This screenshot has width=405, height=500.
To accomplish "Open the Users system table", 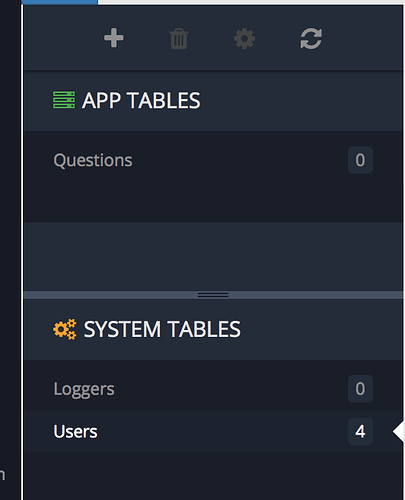I will [213, 431].
